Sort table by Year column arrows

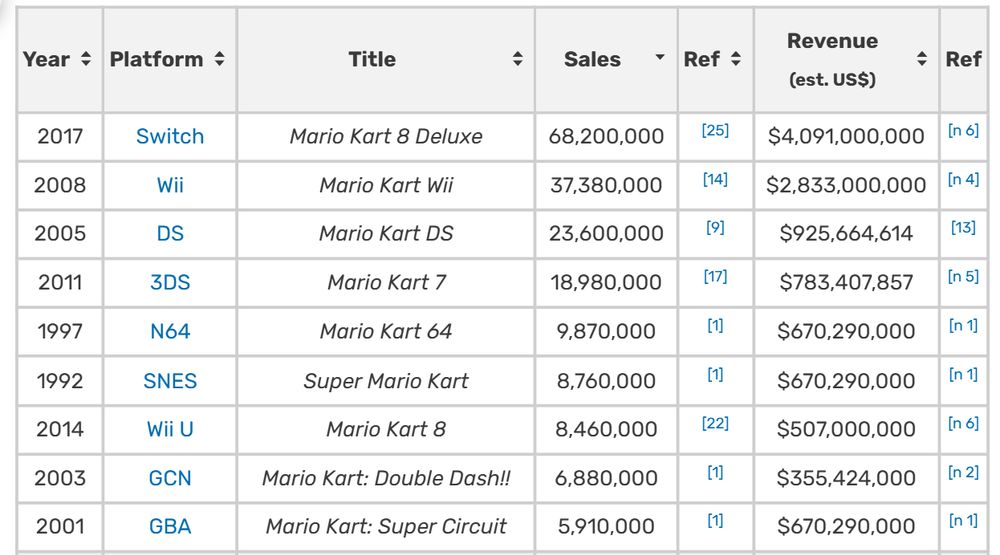86,59
